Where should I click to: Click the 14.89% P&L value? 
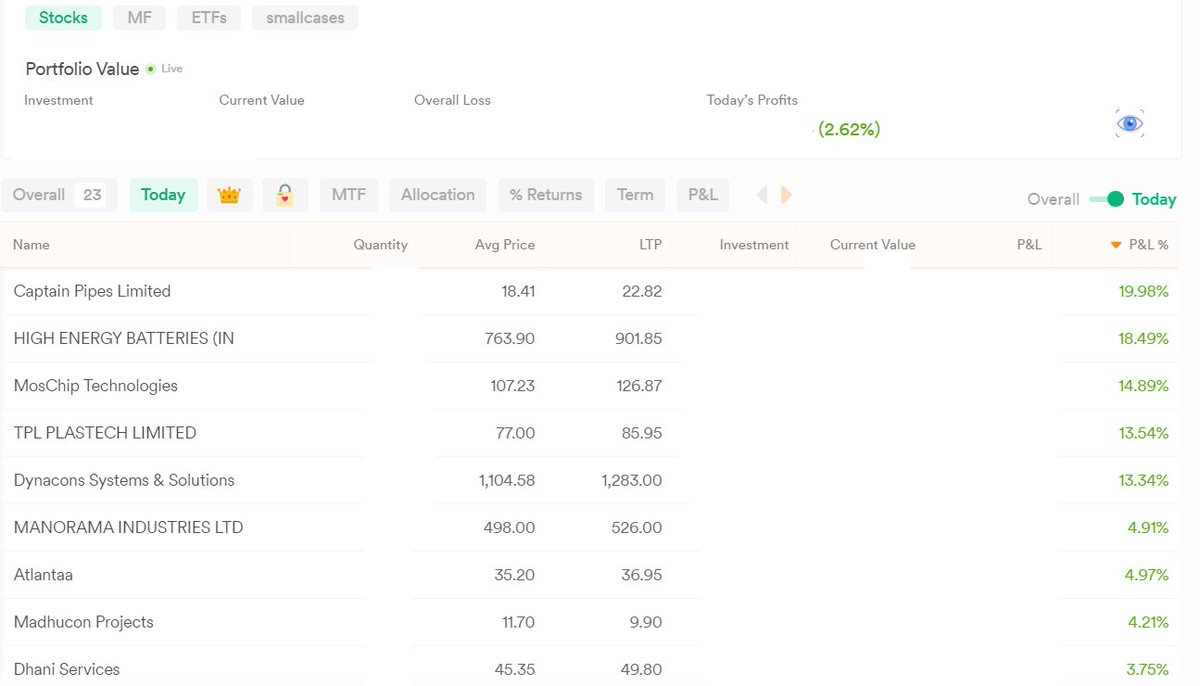point(1143,386)
